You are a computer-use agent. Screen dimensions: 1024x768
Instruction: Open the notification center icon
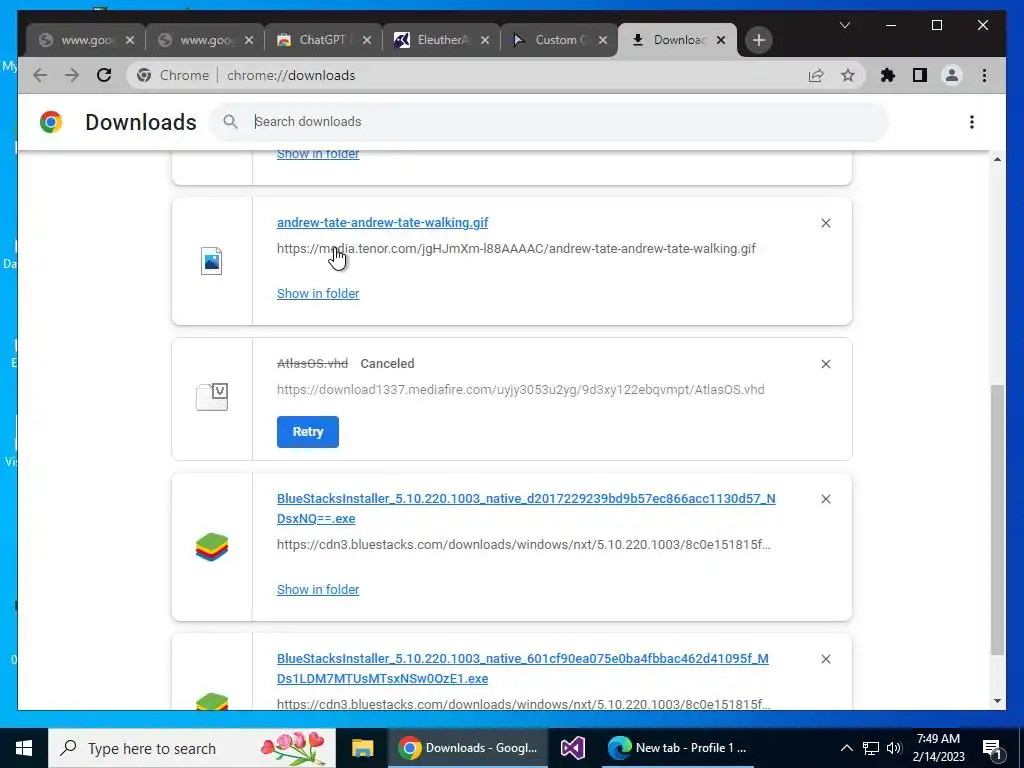pyautogui.click(x=991, y=748)
